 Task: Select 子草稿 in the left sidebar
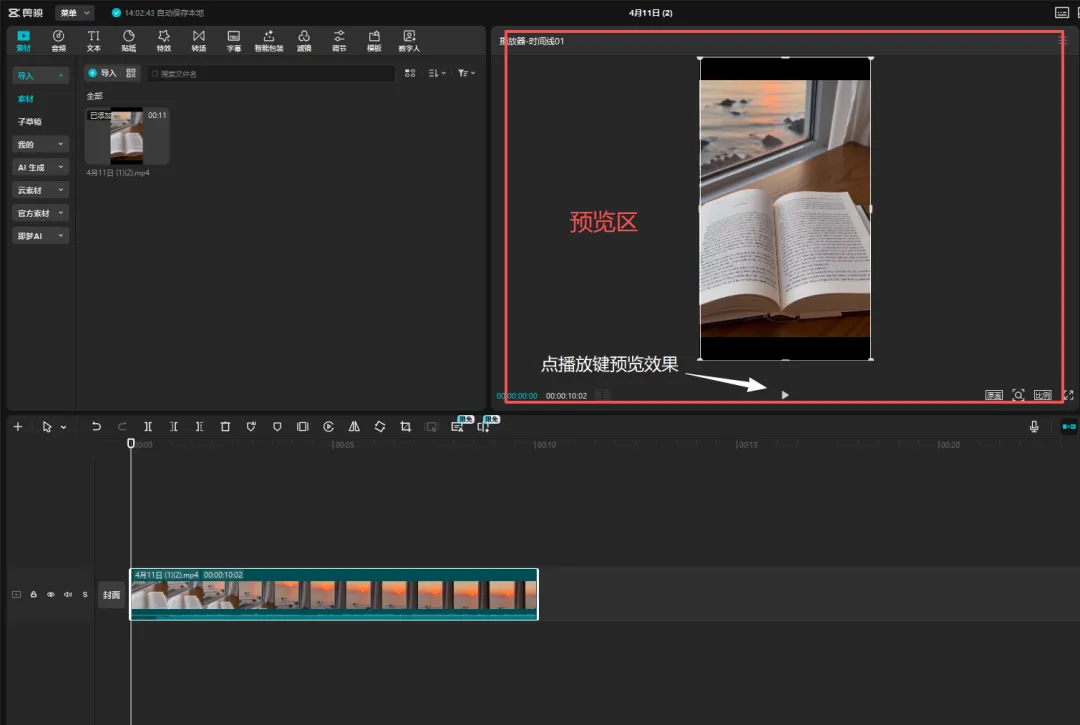tap(30, 122)
